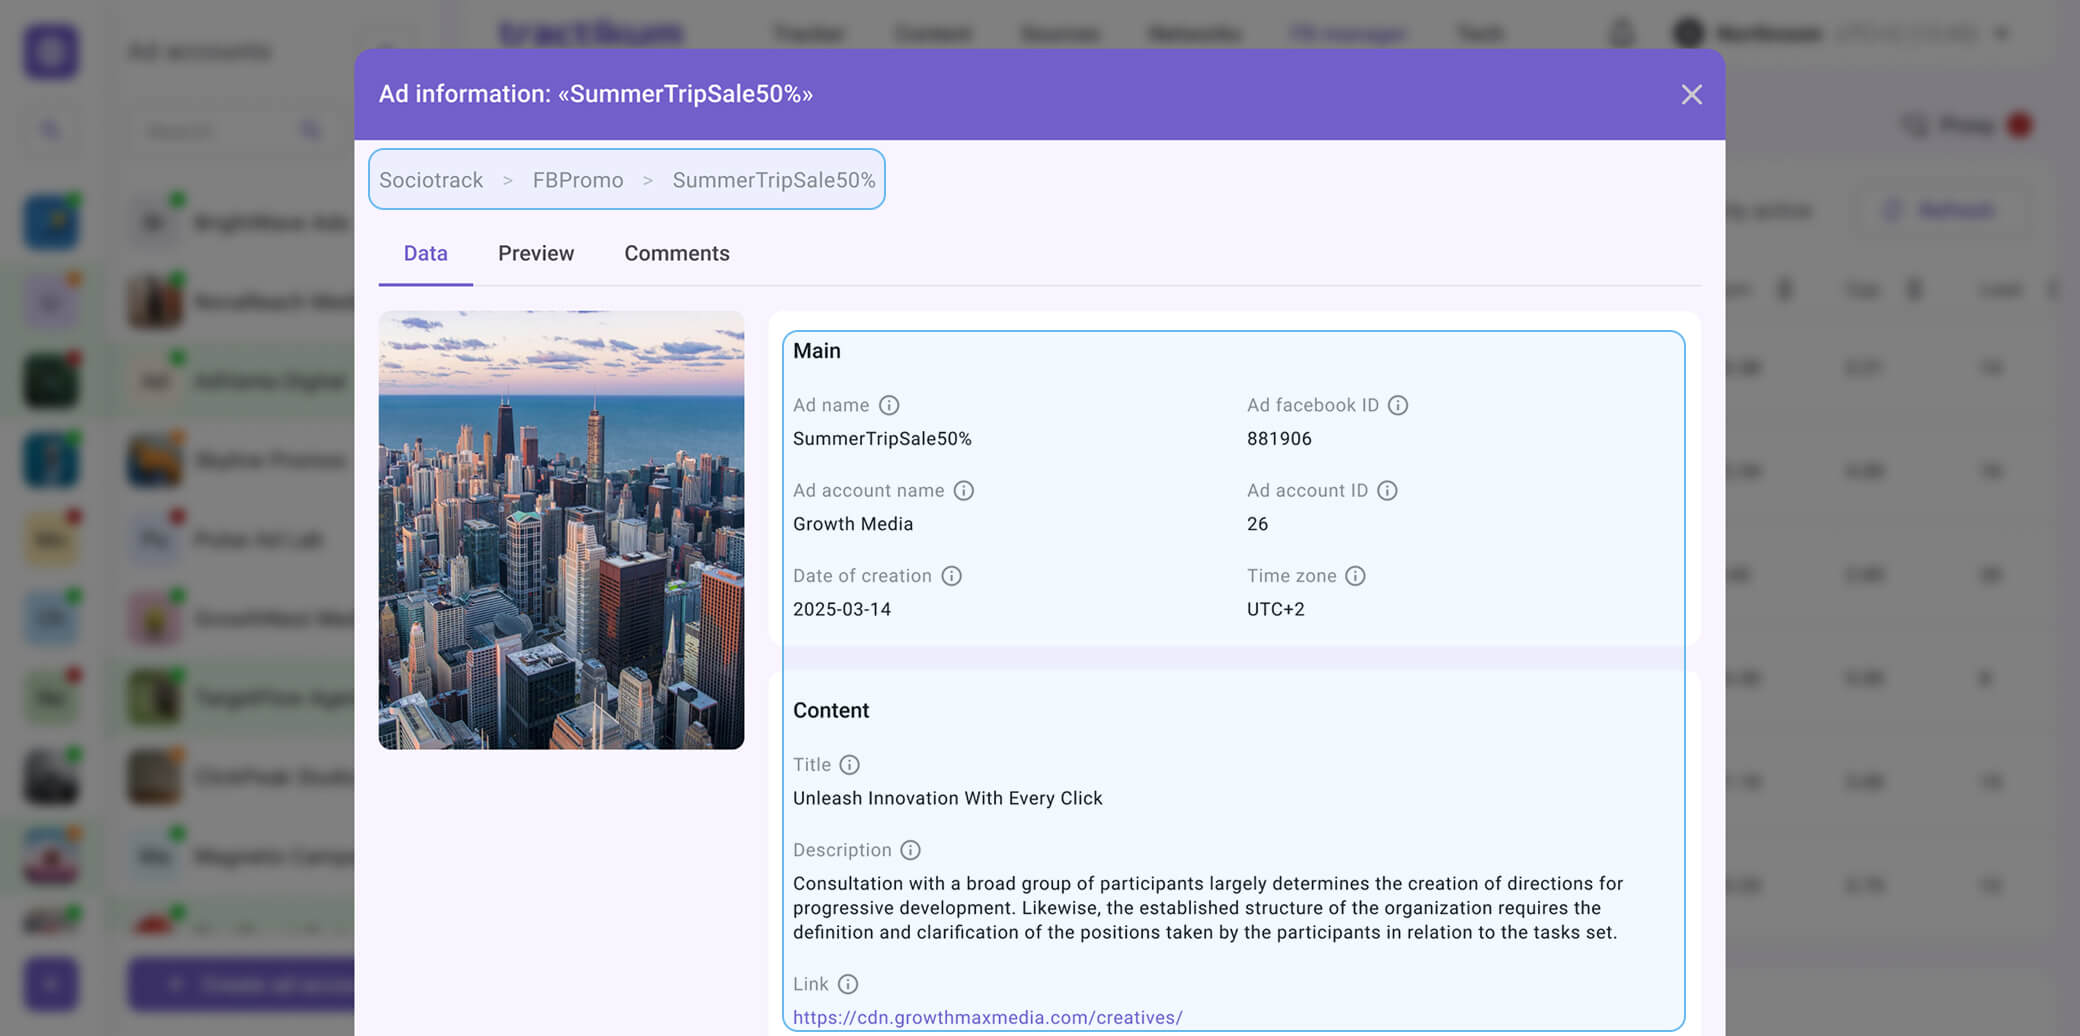Click info icon next to Link label
The width and height of the screenshot is (2080, 1036).
848,984
